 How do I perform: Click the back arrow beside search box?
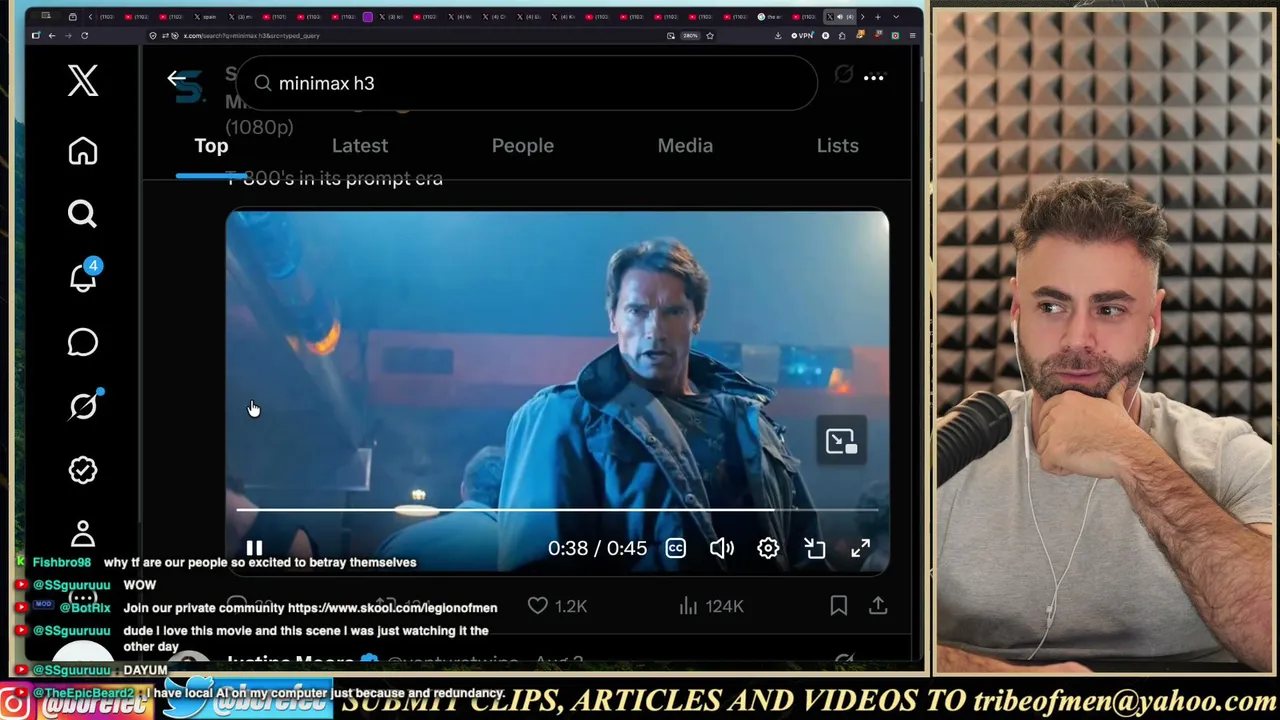pyautogui.click(x=177, y=79)
